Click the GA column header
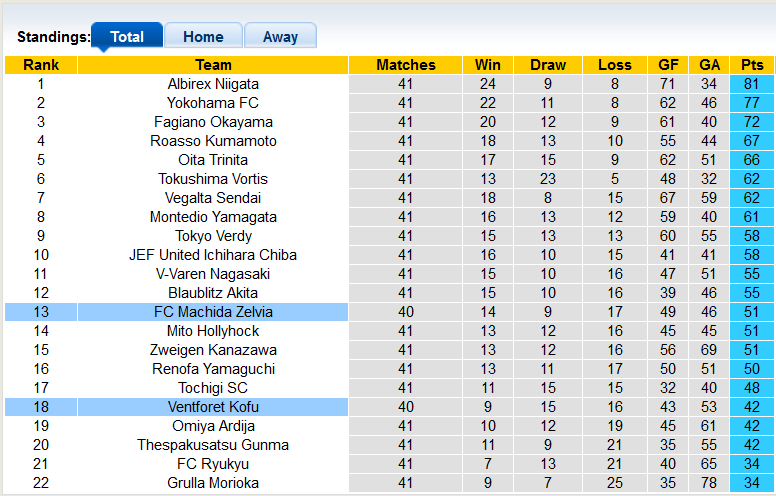This screenshot has height=496, width=776. [x=710, y=65]
